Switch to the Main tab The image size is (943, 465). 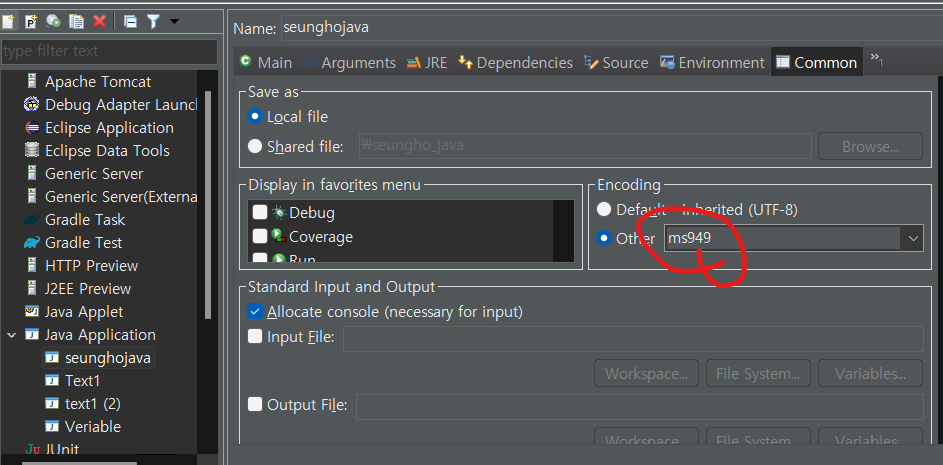(265, 63)
